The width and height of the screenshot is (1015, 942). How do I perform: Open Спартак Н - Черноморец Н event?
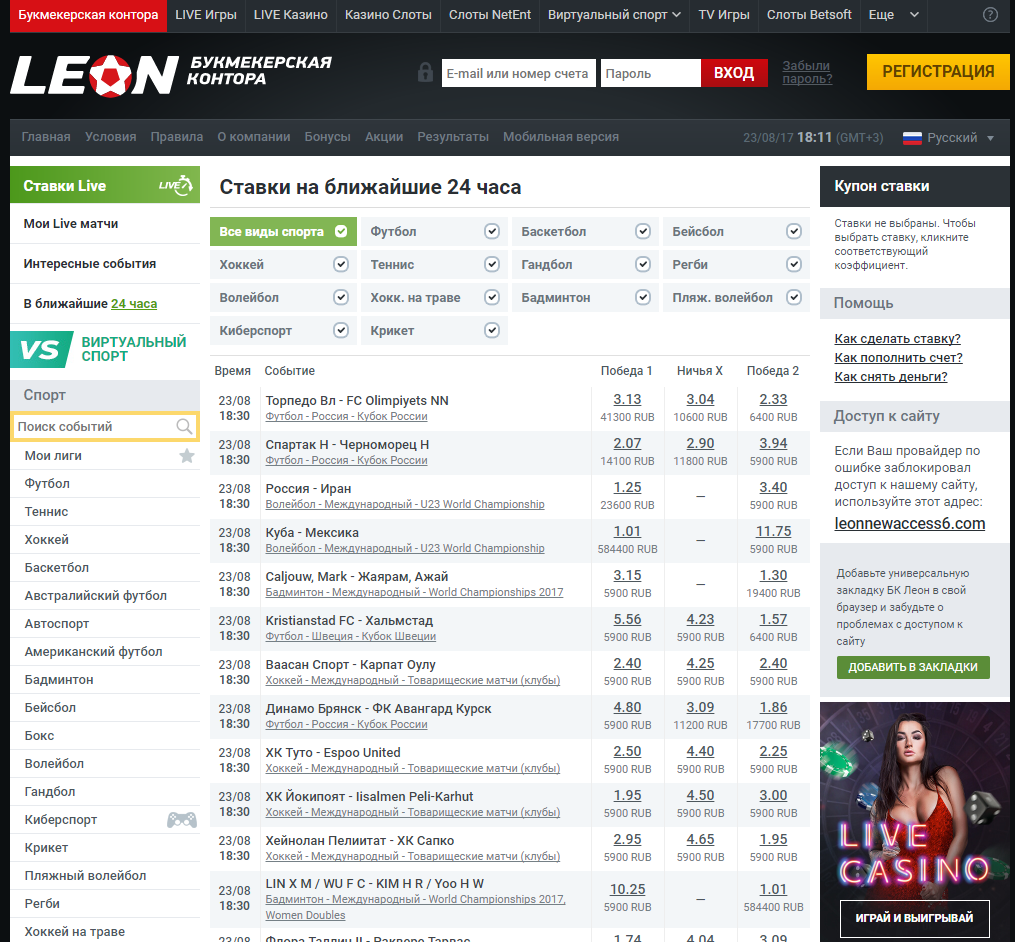point(347,445)
